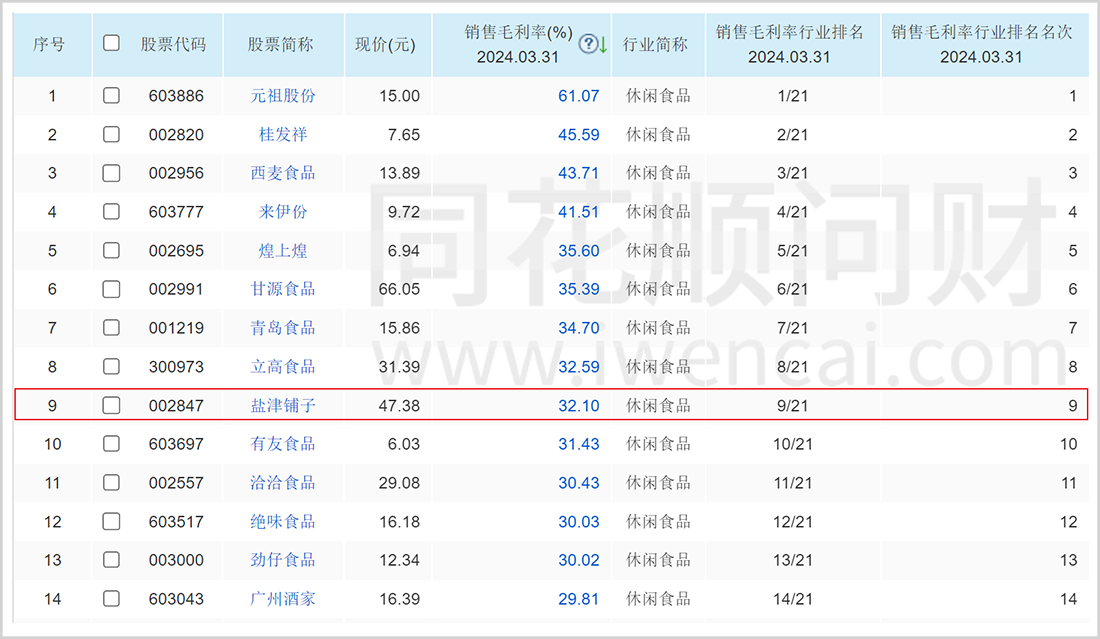Screen dimensions: 1100x639
Task: Toggle the select-all checkbox in header
Action: tap(111, 43)
